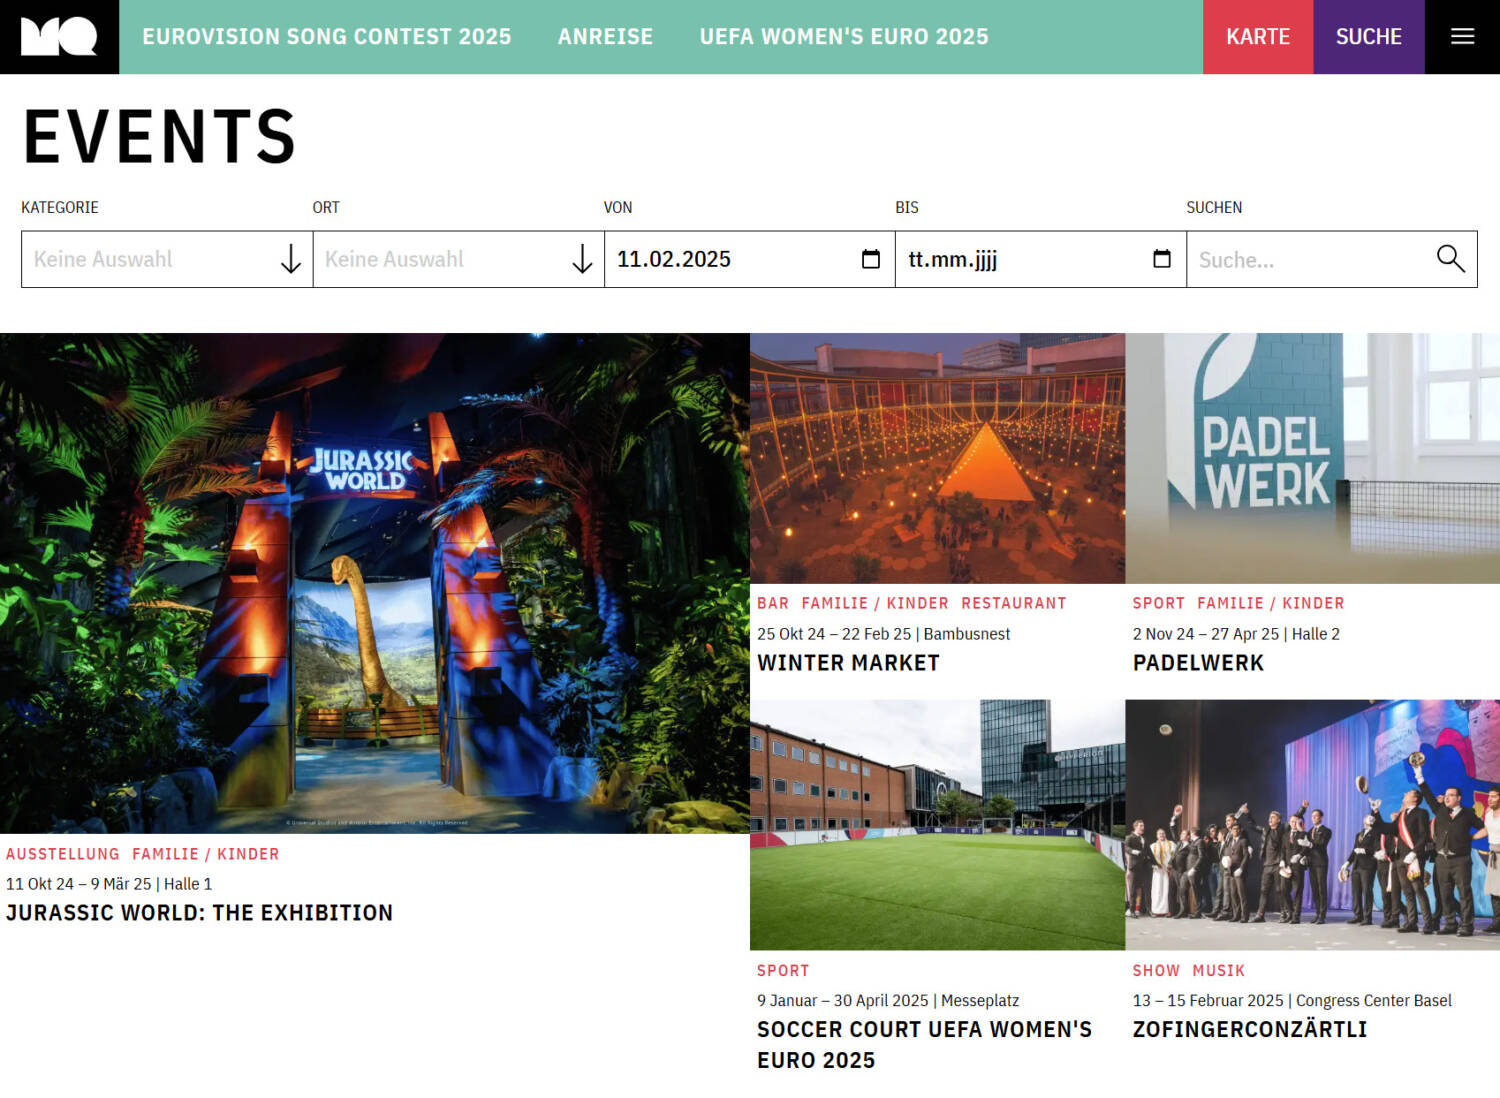
Task: Open the Jurassic World exhibition image
Action: click(x=375, y=583)
